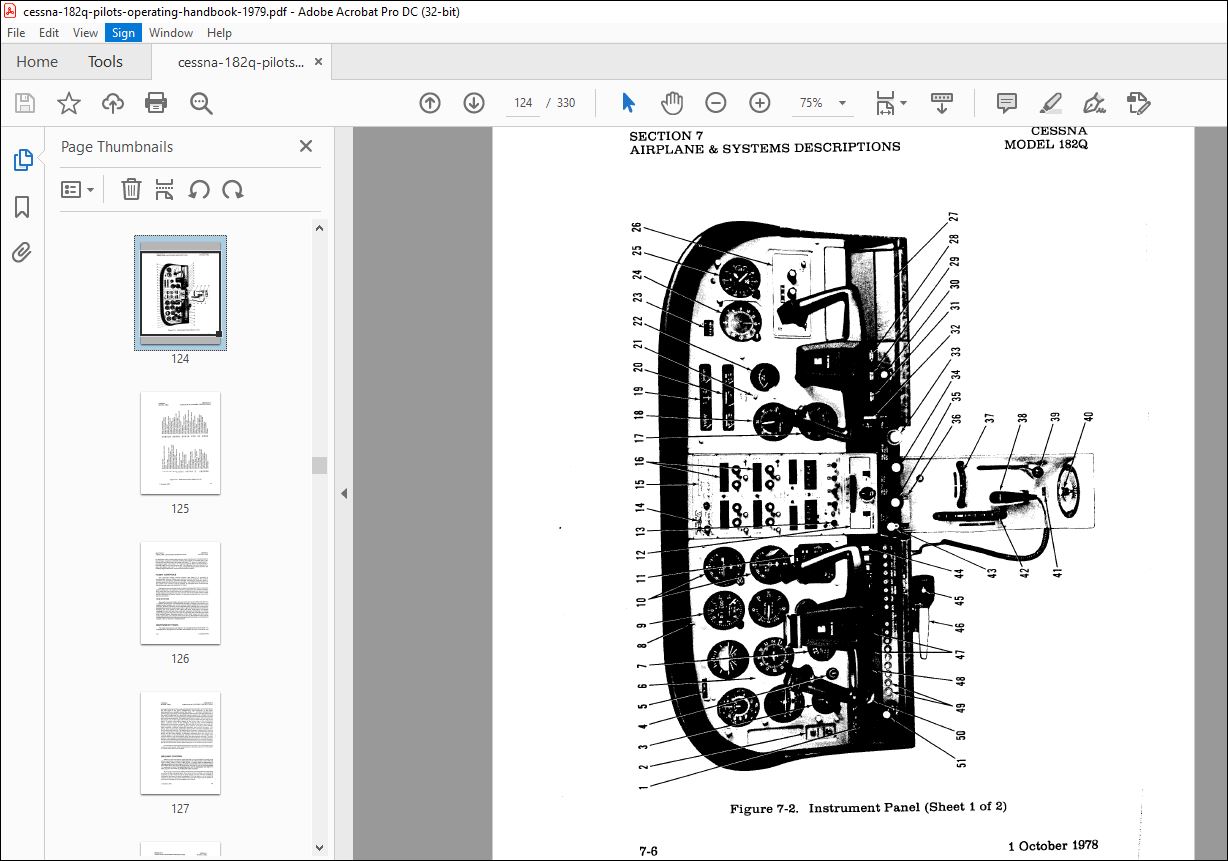Activate the hand pan tool
This screenshot has height=861, width=1228.
click(672, 103)
